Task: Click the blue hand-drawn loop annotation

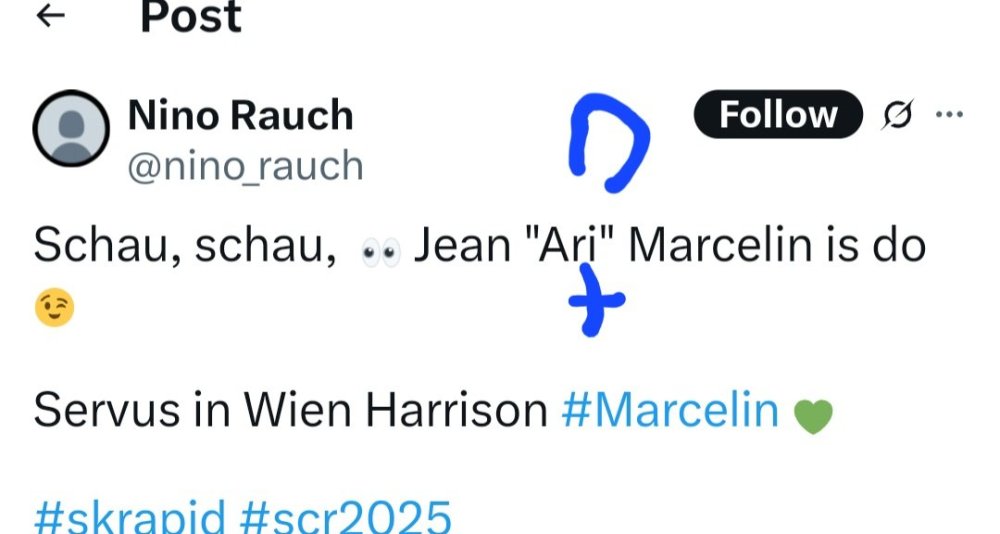Action: [608, 142]
